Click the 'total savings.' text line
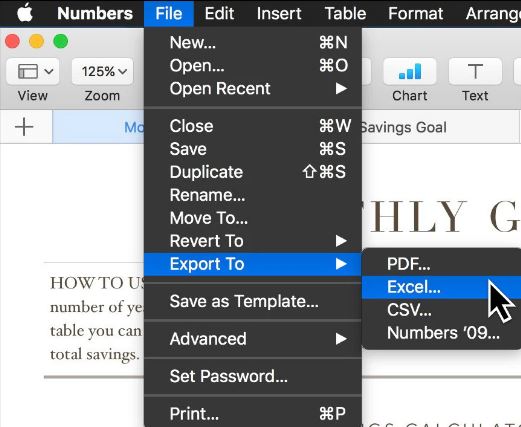Screen dimensions: 521x427 (95, 354)
